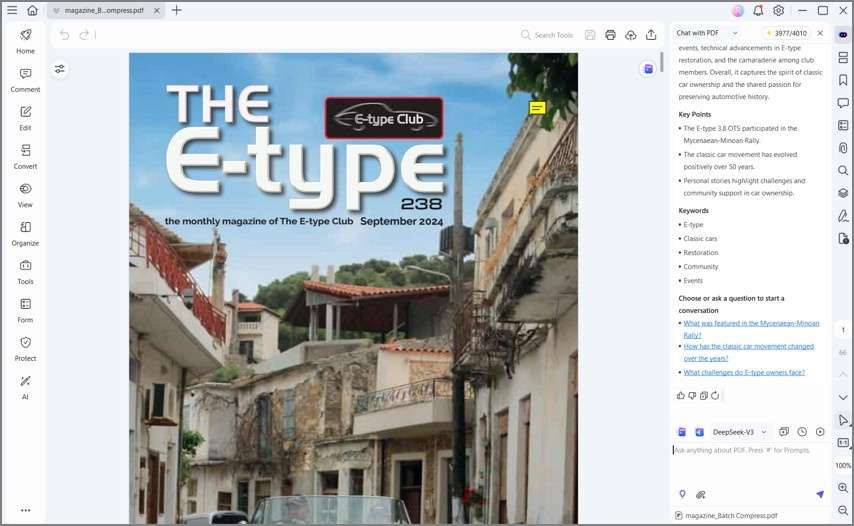The height and width of the screenshot is (526, 854).
Task: Open the AI section in left sidebar
Action: (25, 388)
